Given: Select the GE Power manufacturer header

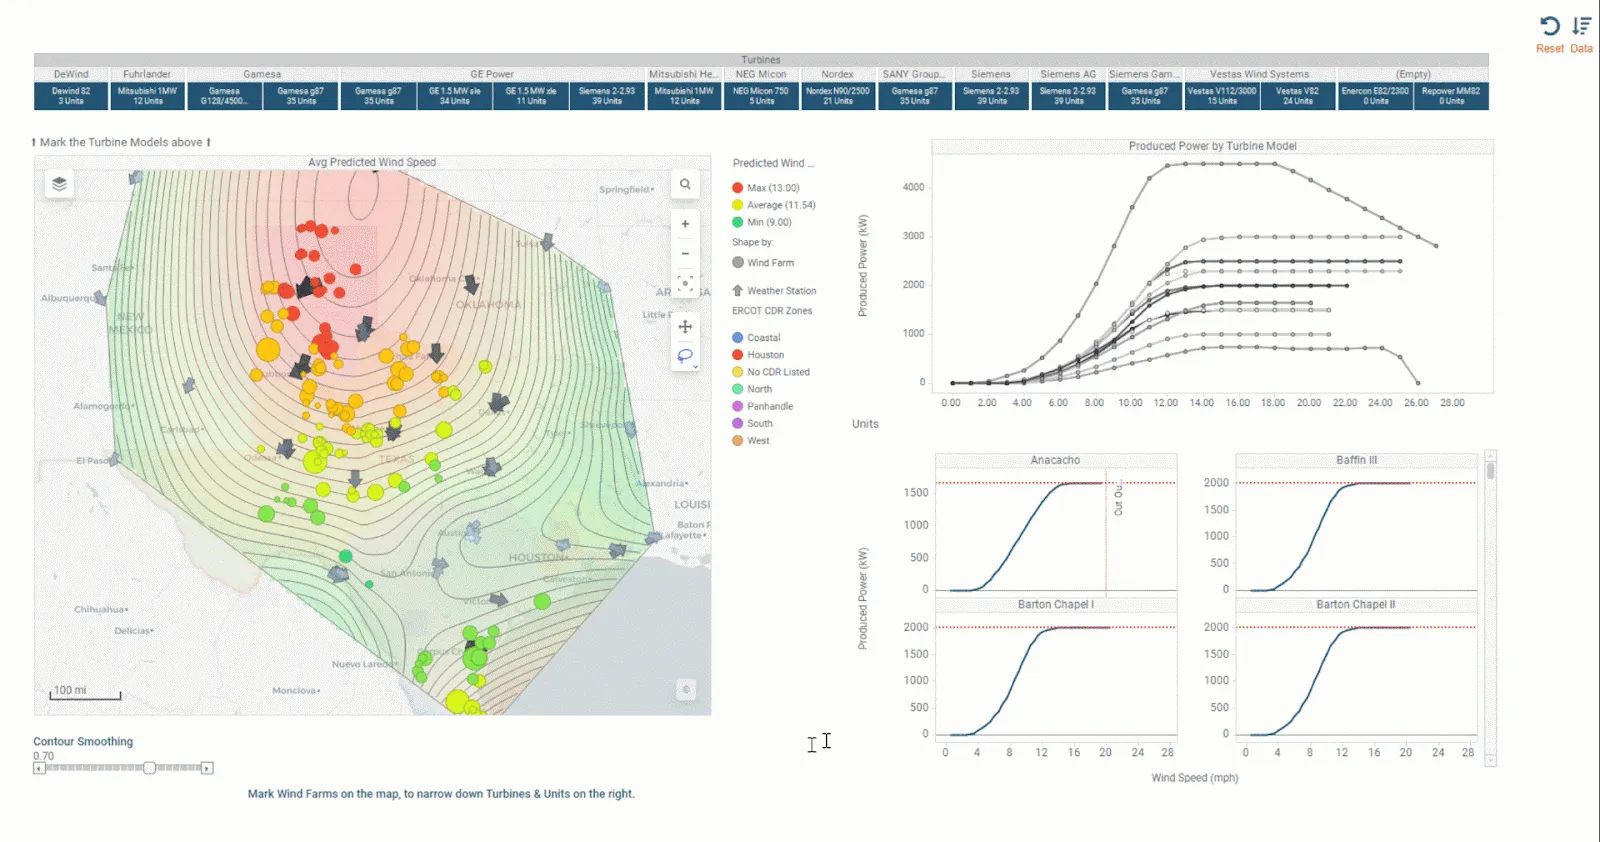Looking at the screenshot, I should click(492, 74).
